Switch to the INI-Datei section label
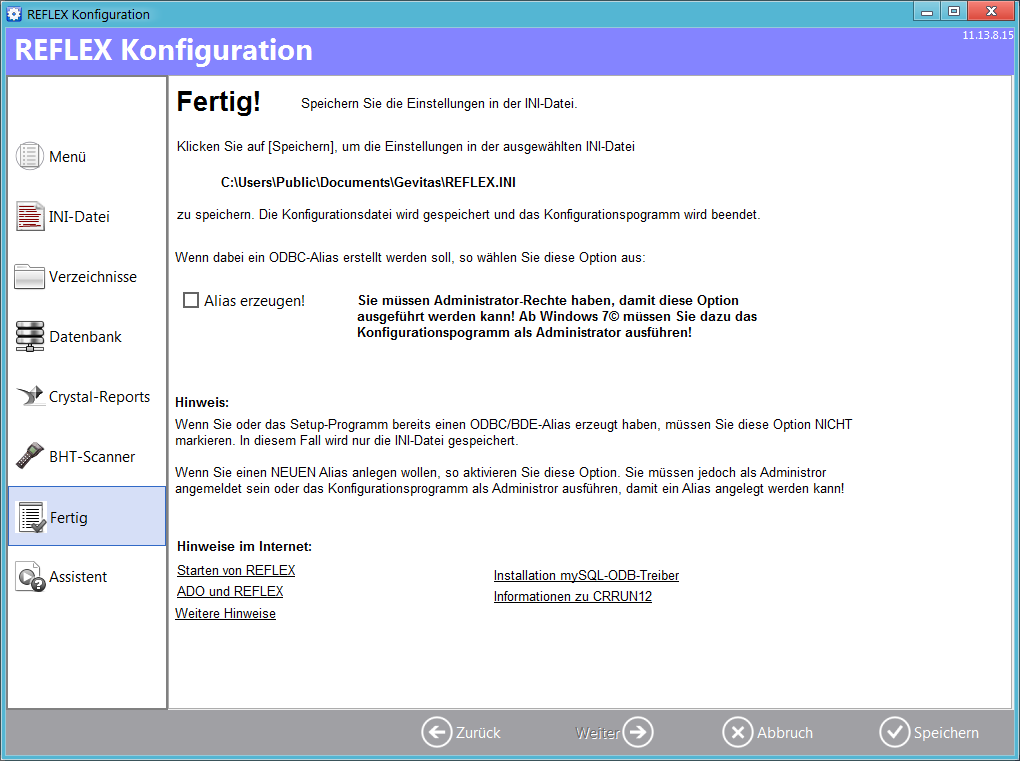 (x=79, y=217)
